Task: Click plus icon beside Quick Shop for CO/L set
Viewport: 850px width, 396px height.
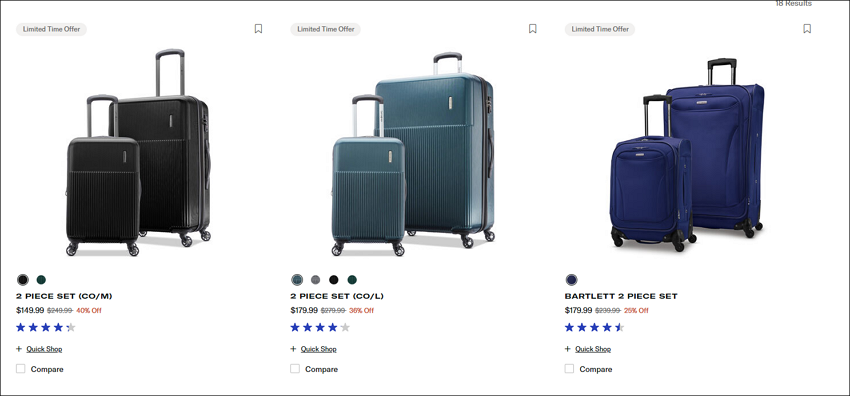Action: (293, 349)
